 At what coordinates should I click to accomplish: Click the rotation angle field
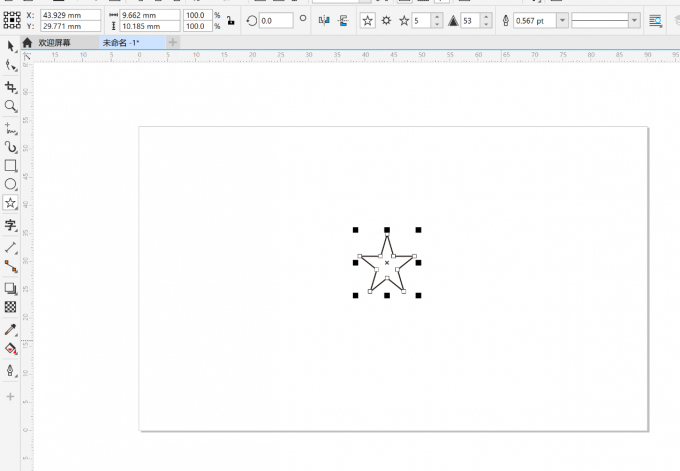tap(275, 20)
